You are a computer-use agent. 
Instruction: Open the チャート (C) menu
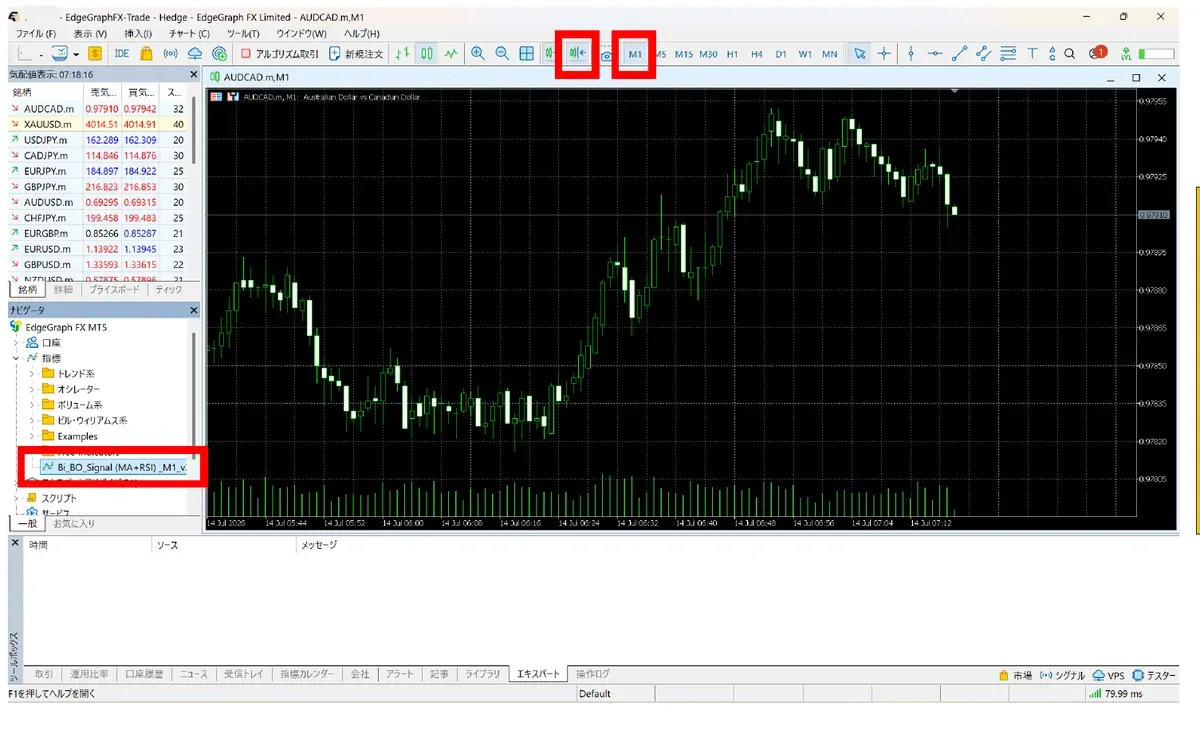[x=190, y=34]
